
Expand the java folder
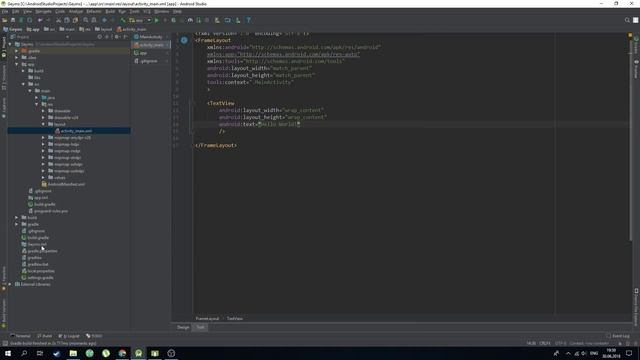pyautogui.click(x=36, y=98)
